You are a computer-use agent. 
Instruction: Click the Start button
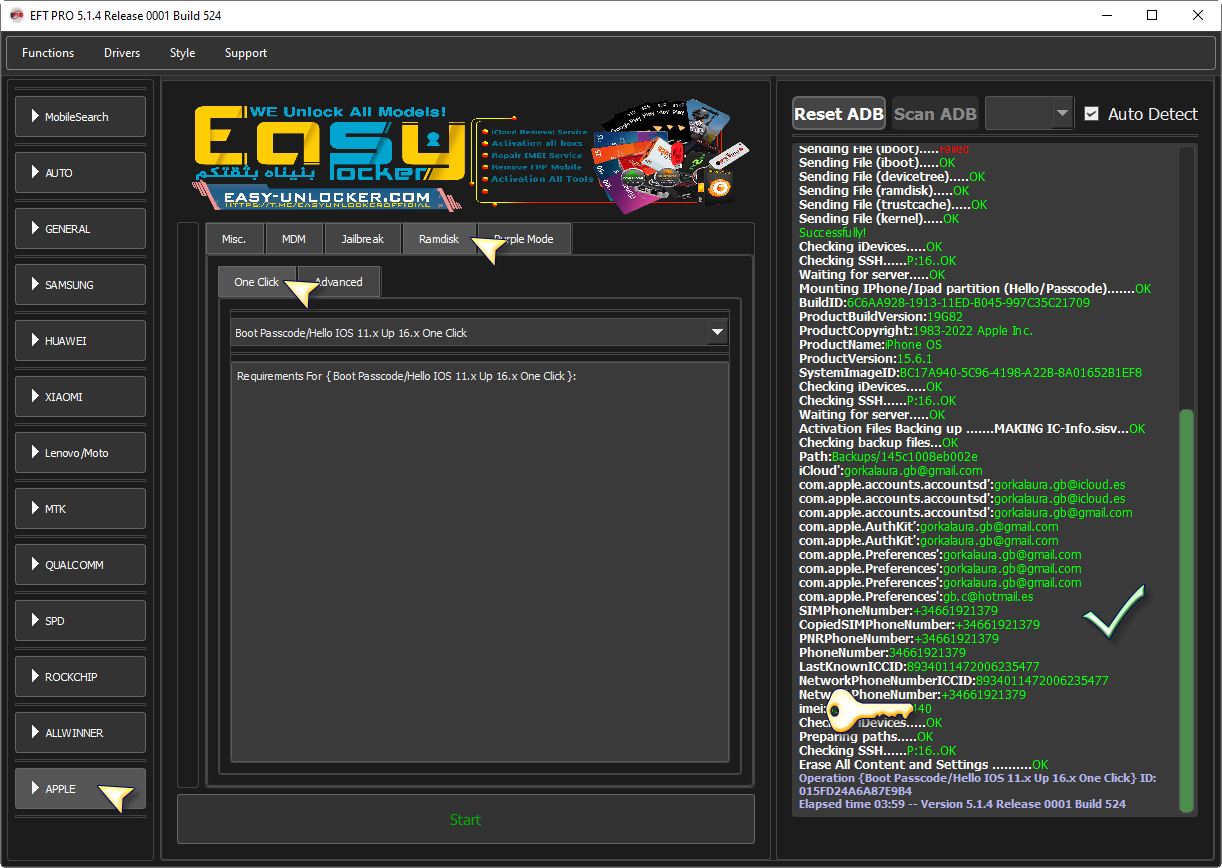(x=466, y=820)
